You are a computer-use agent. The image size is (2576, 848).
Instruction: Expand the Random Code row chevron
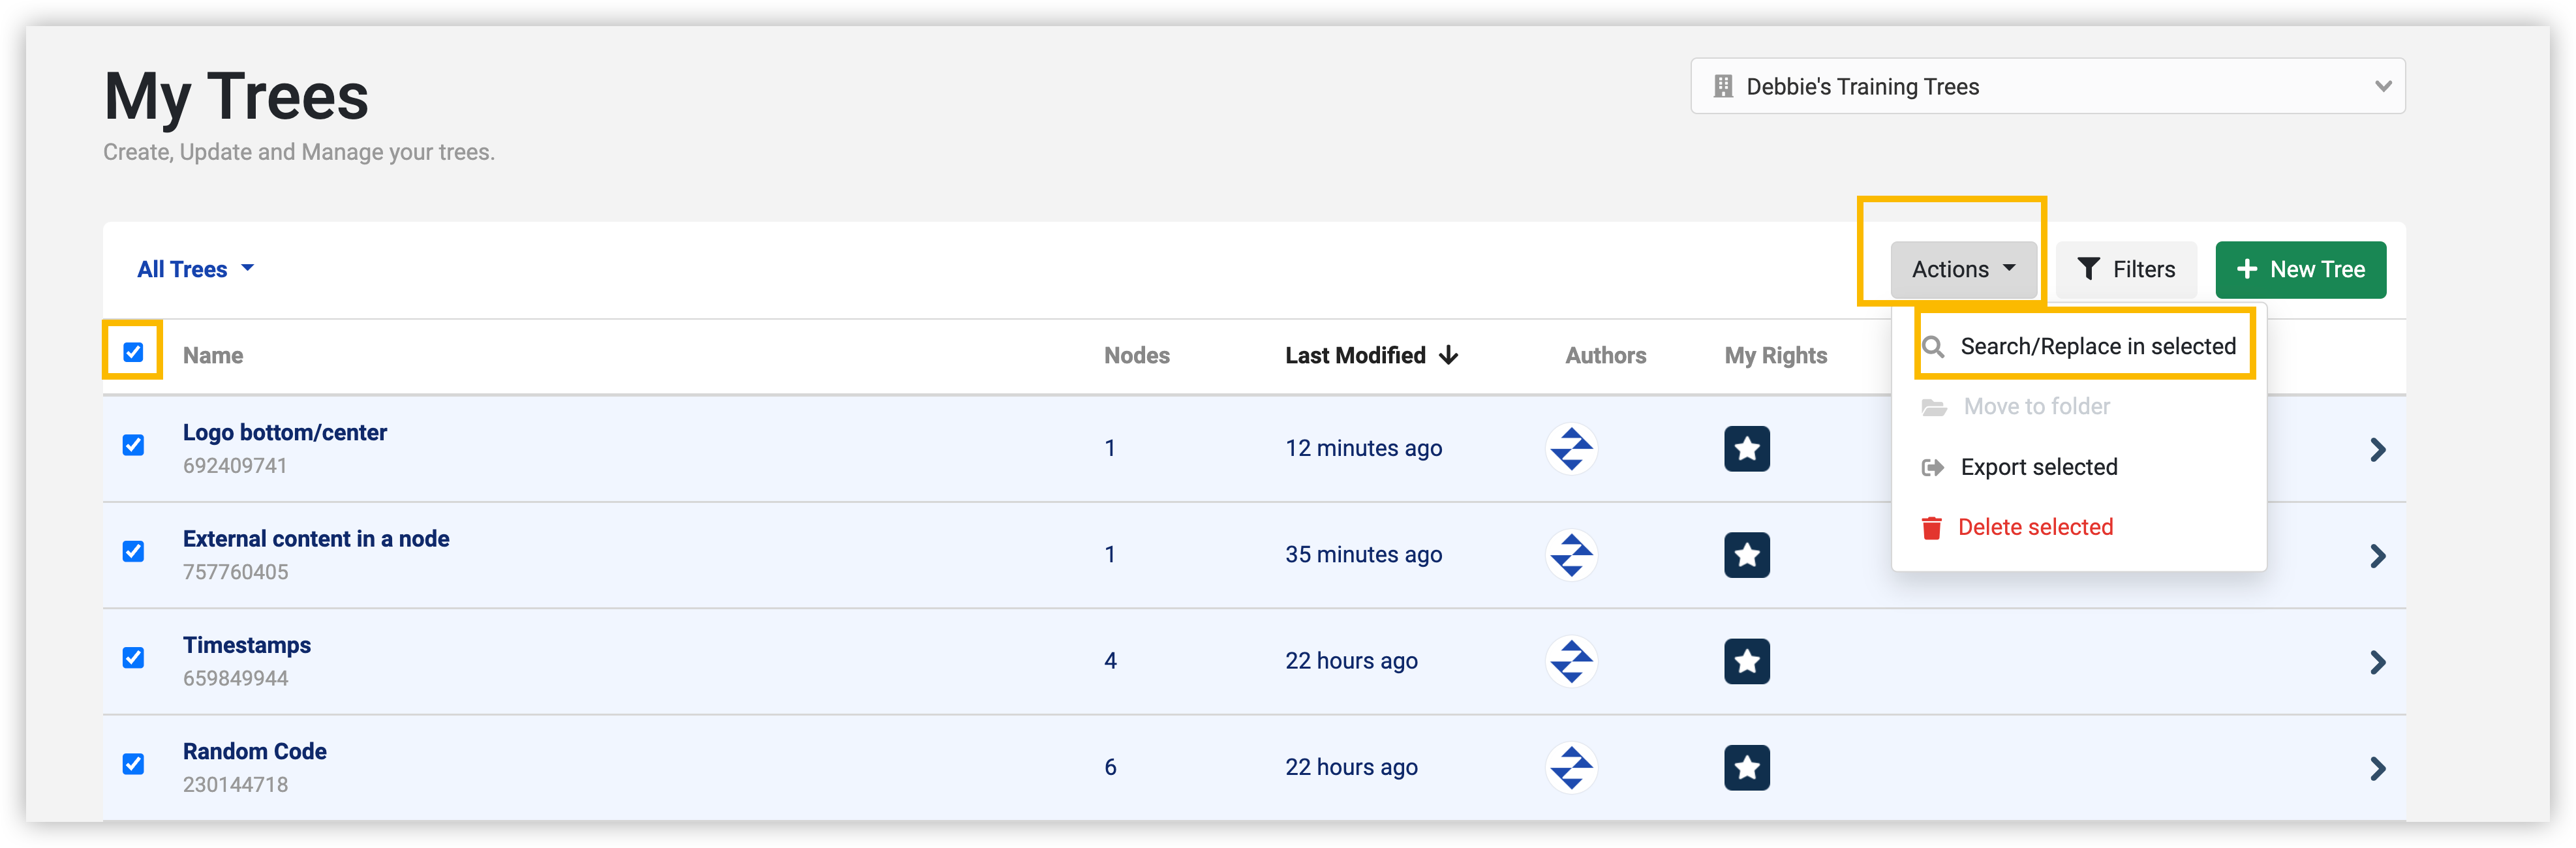2378,768
